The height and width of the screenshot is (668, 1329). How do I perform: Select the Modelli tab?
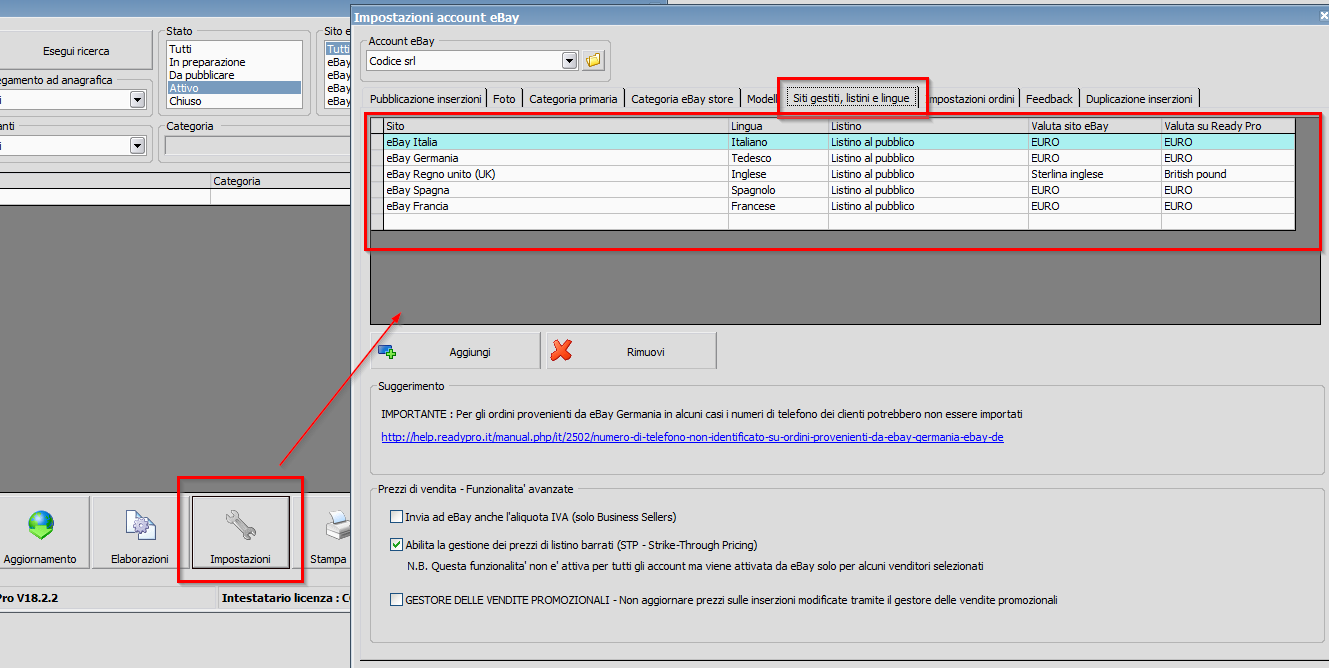(x=762, y=99)
